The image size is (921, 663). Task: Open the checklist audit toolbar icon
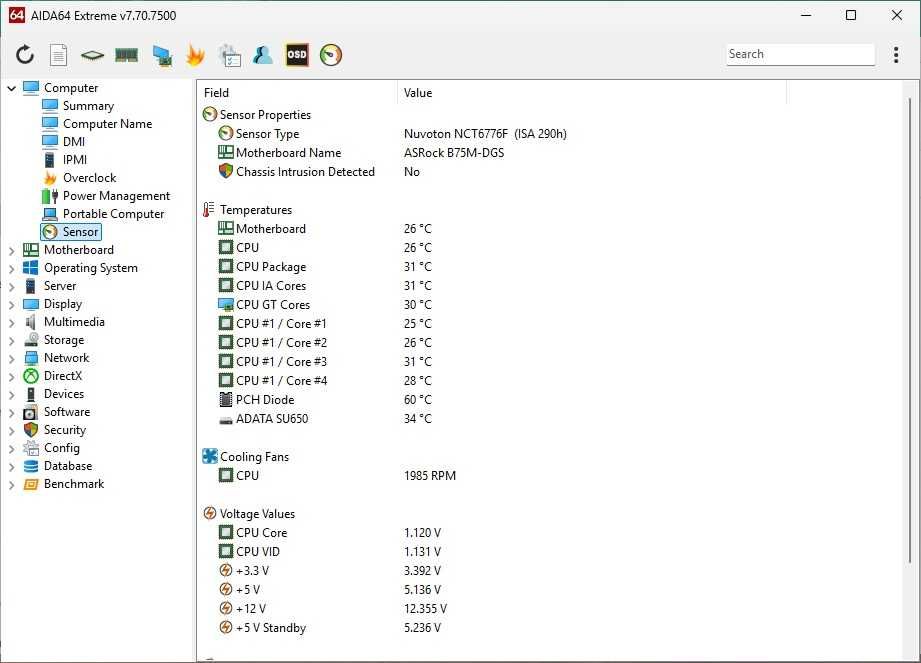230,55
